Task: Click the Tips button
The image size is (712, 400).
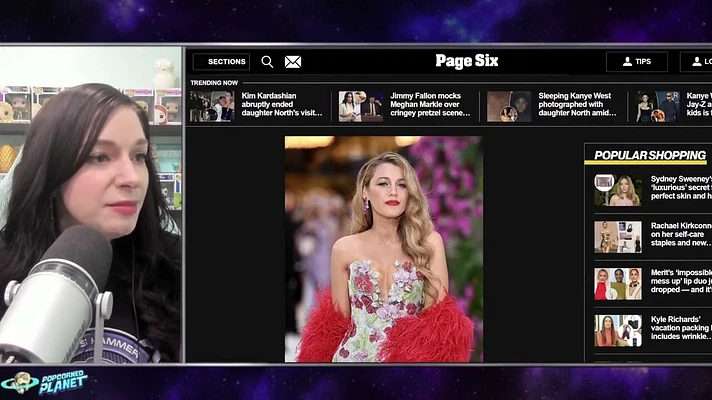Action: [637, 62]
